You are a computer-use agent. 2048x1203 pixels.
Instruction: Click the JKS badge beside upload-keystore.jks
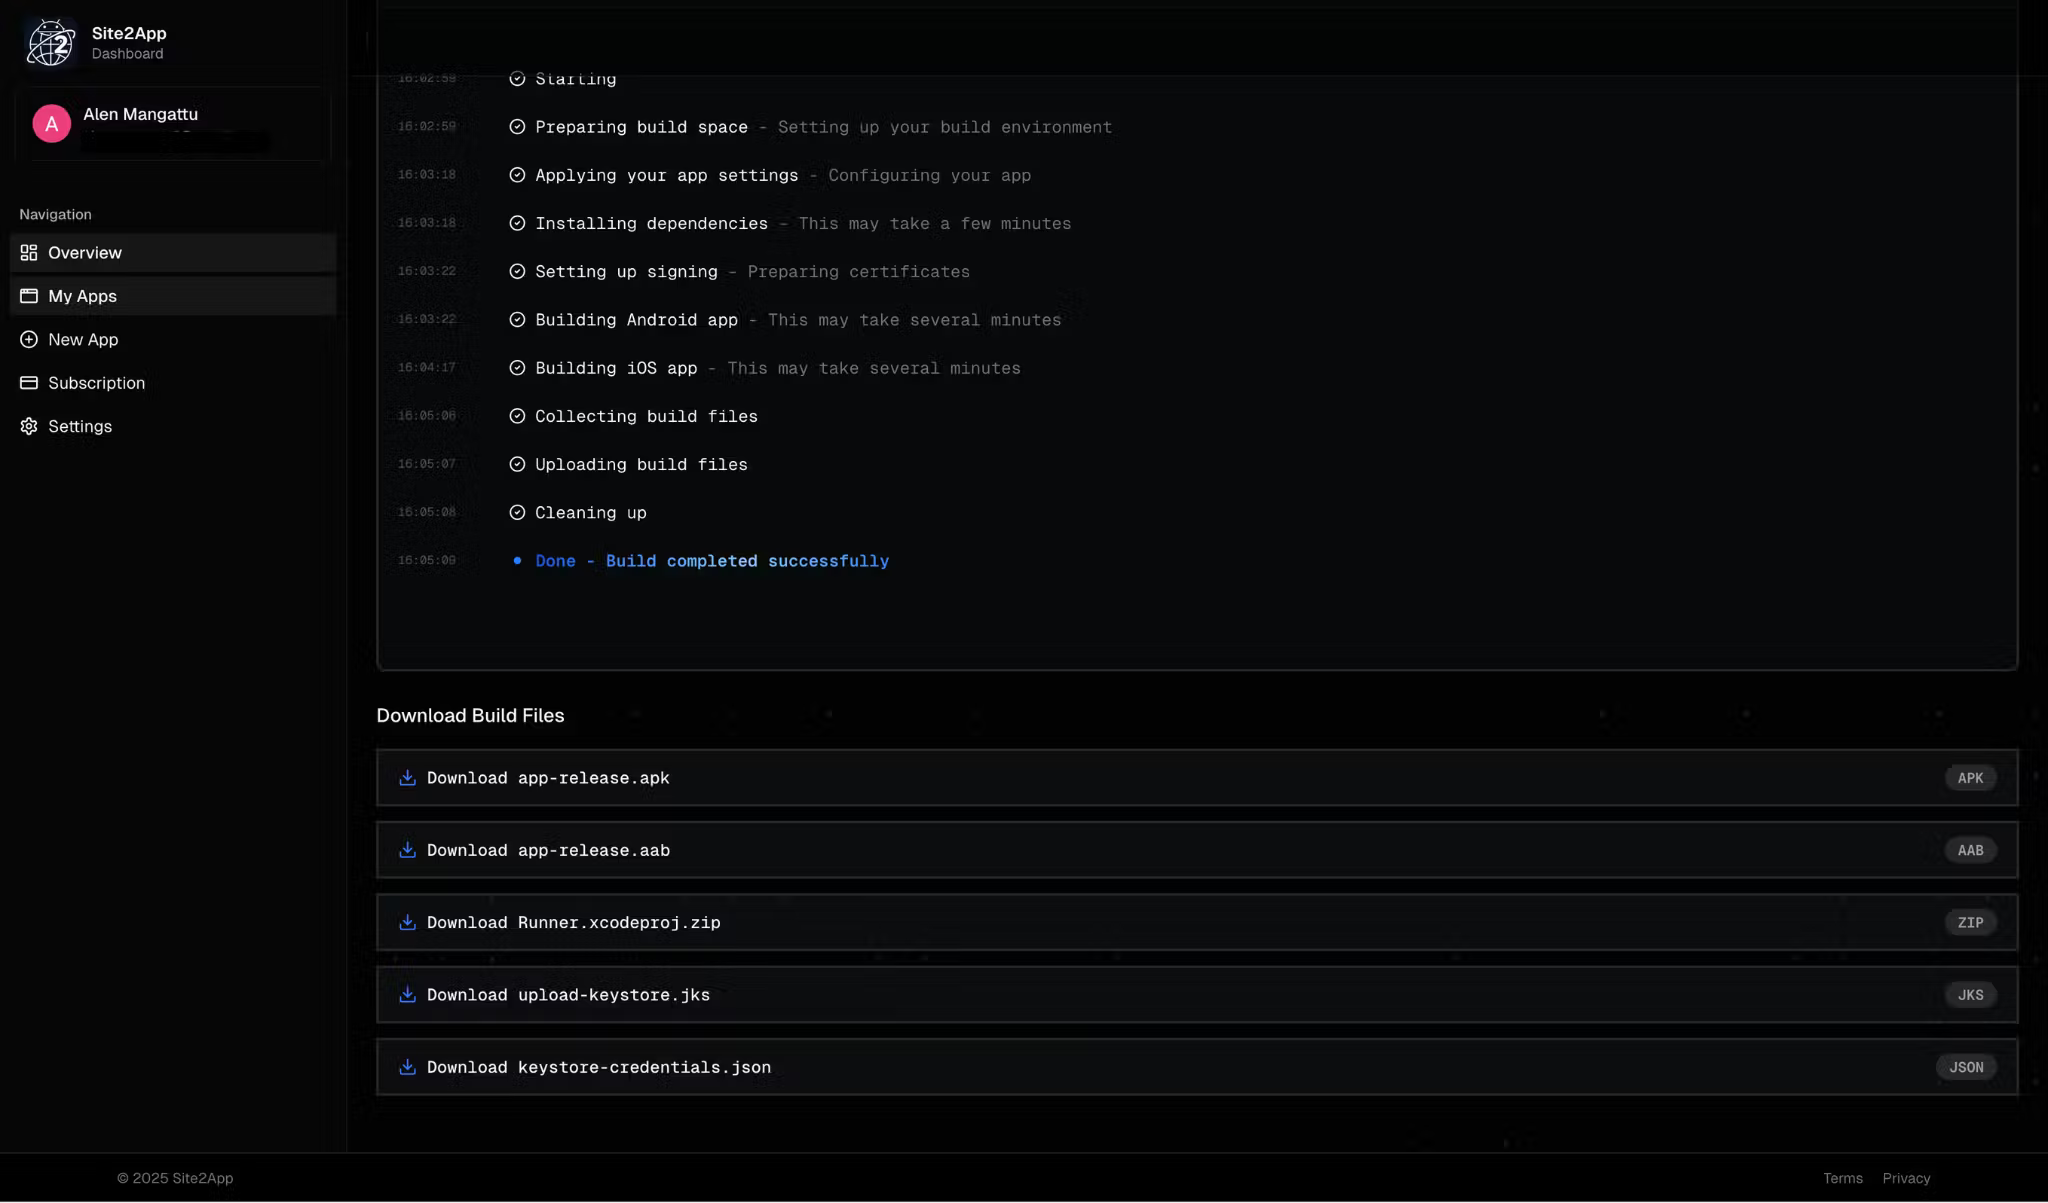pos(1968,994)
